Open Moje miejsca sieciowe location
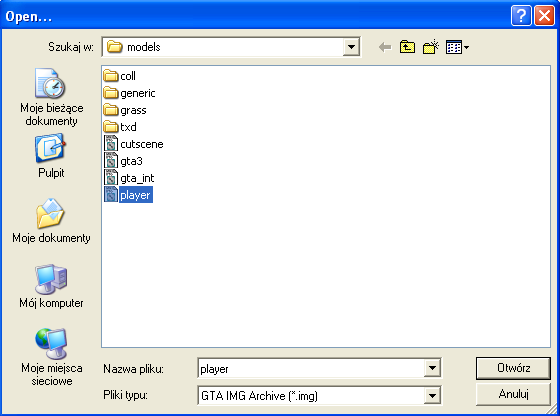Image resolution: width=560 pixels, height=416 pixels. (51, 357)
